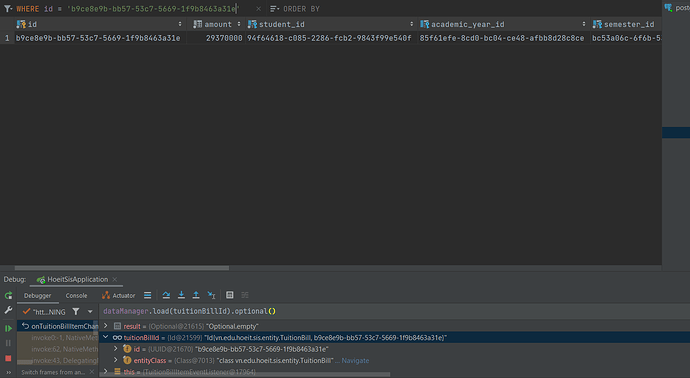The width and height of the screenshot is (690, 378).
Task: Open the Actuator tab
Action: pyautogui.click(x=118, y=296)
